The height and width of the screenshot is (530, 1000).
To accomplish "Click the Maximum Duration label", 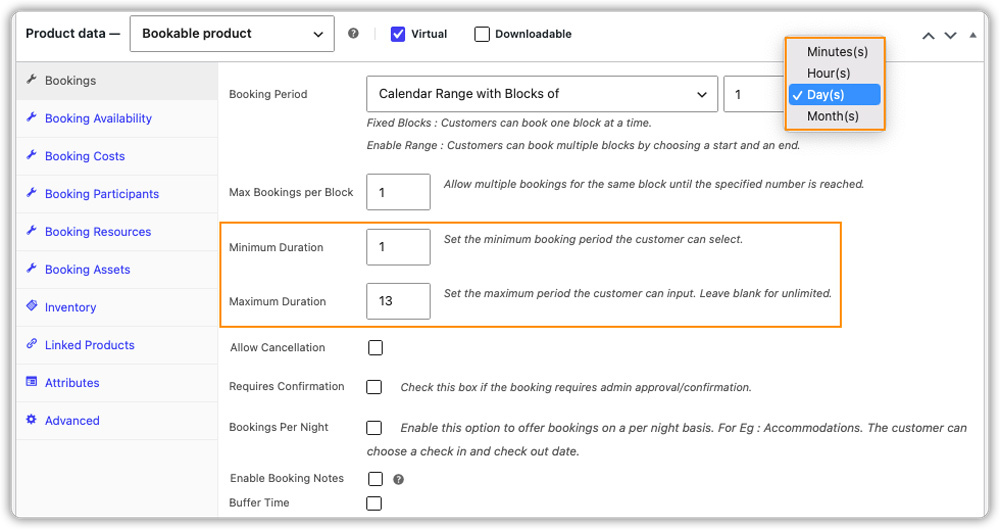I will tap(277, 302).
